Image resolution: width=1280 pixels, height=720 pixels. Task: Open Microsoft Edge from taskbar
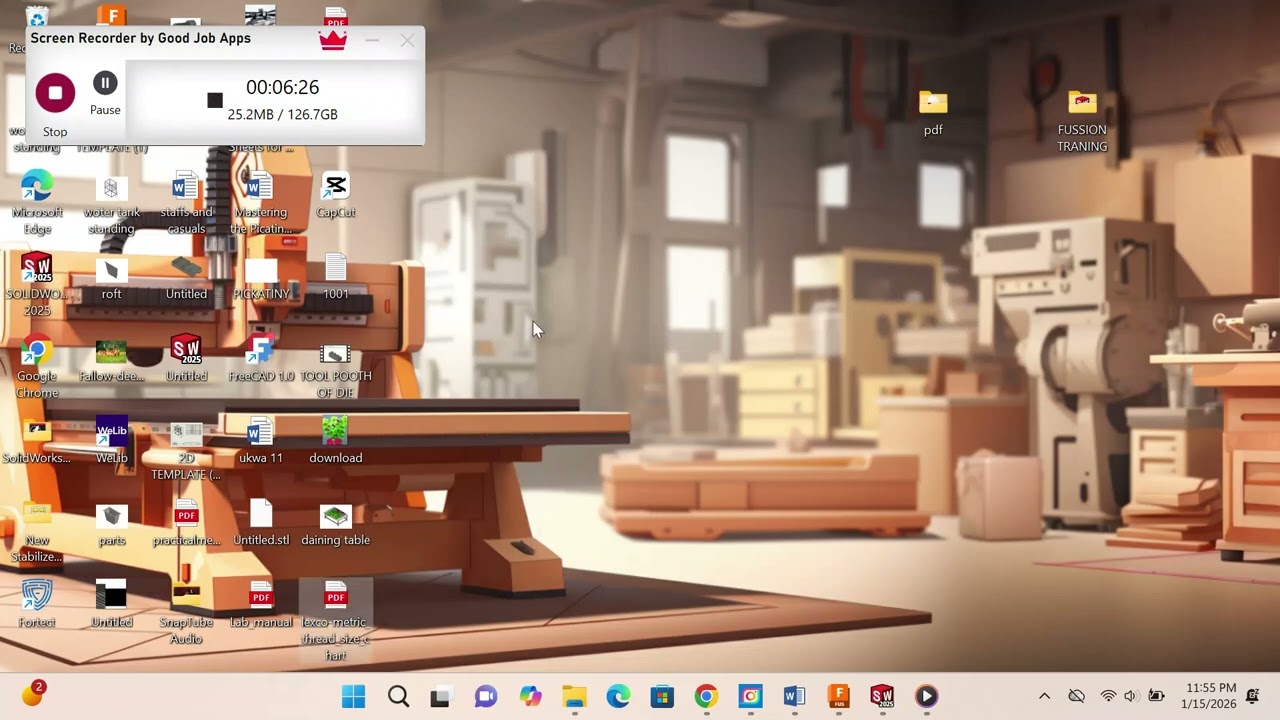click(x=618, y=697)
